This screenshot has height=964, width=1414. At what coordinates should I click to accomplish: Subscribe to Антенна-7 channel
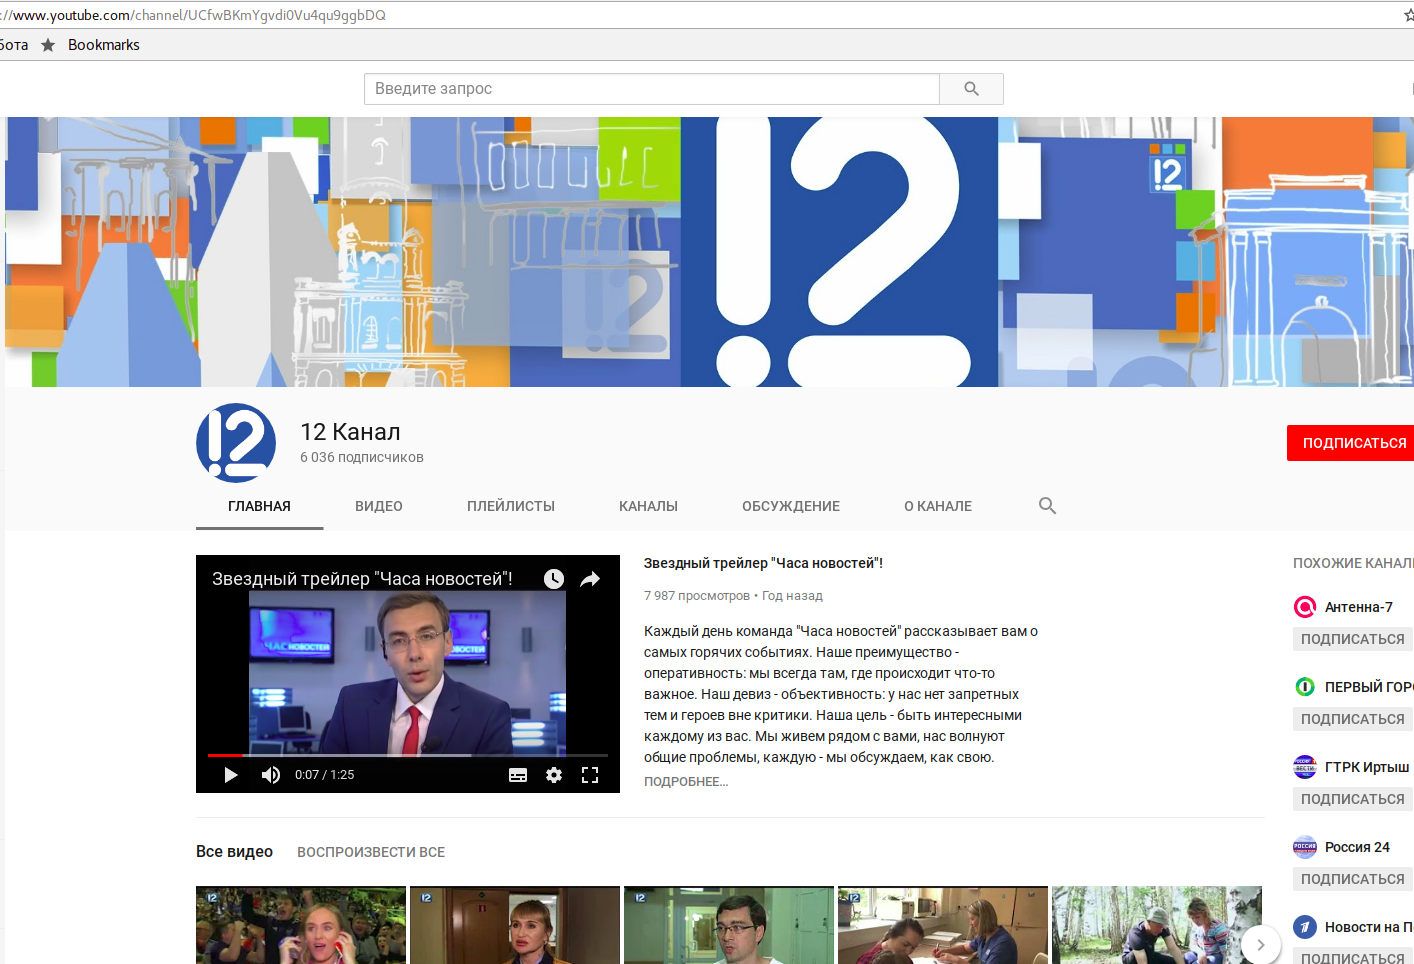coord(1353,639)
